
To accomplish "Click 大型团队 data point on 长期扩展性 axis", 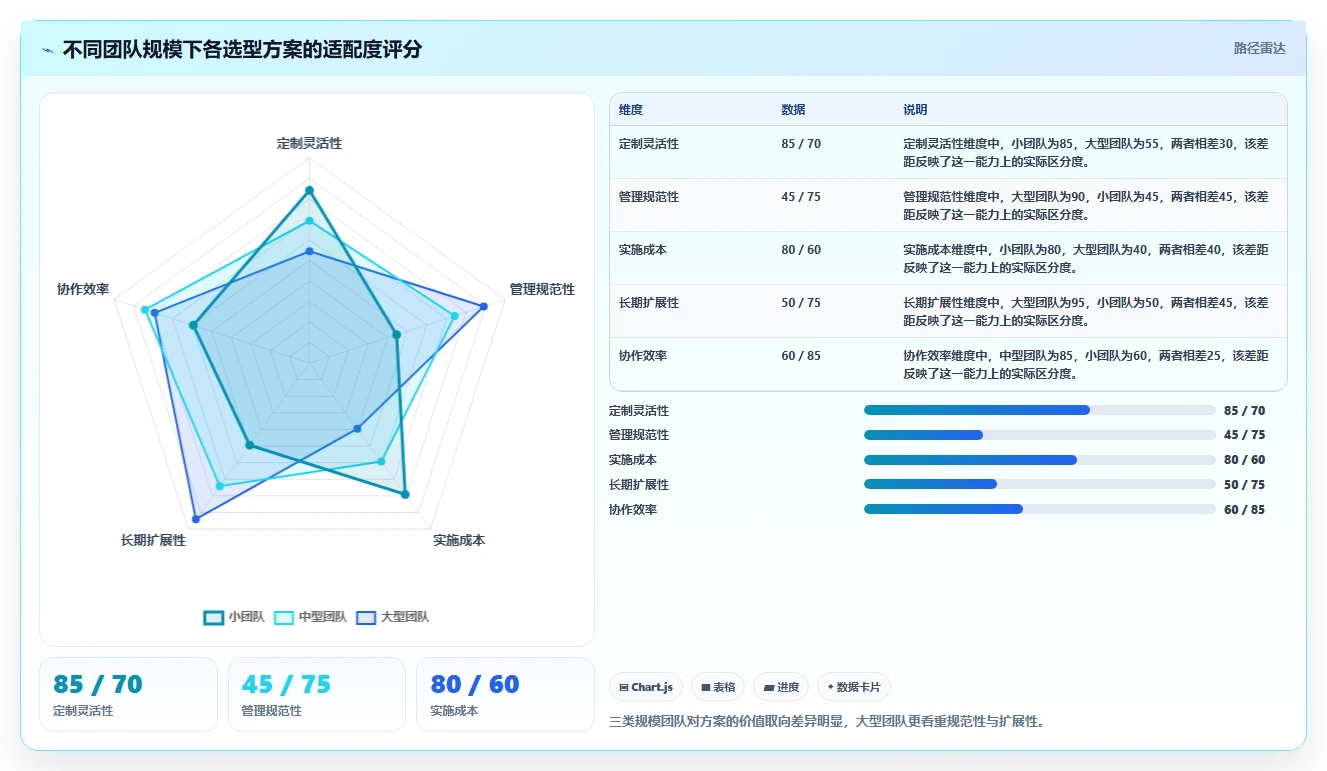I will pos(196,519).
